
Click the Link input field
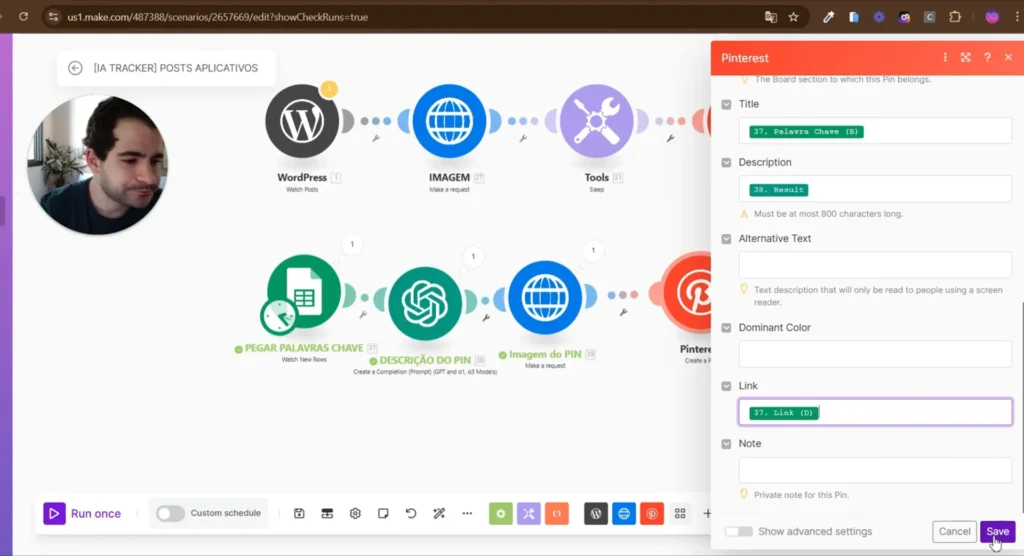click(875, 412)
